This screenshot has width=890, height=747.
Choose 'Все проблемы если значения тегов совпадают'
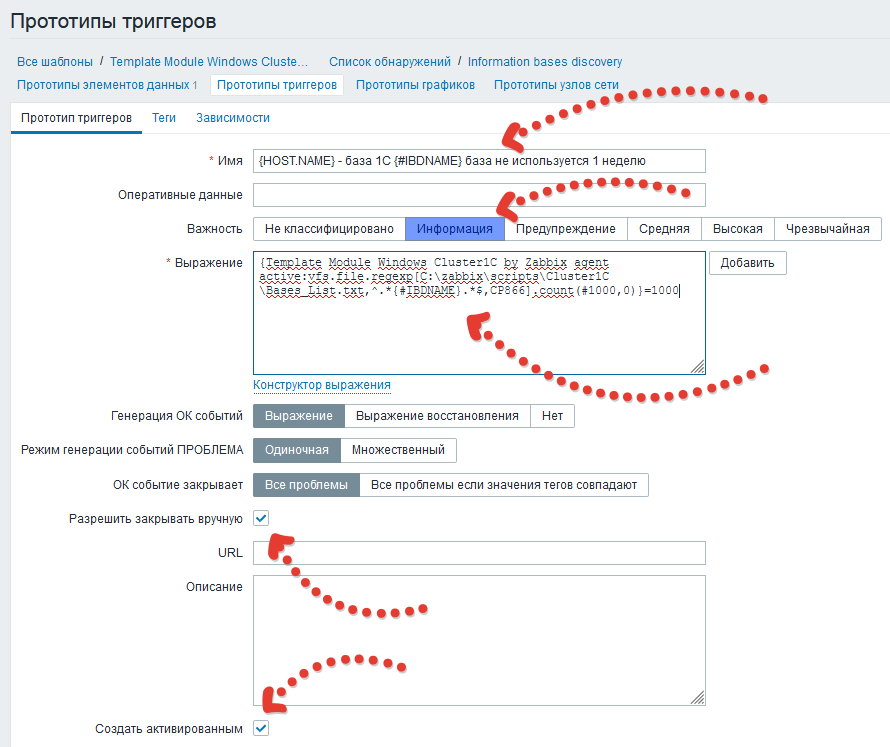click(503, 485)
